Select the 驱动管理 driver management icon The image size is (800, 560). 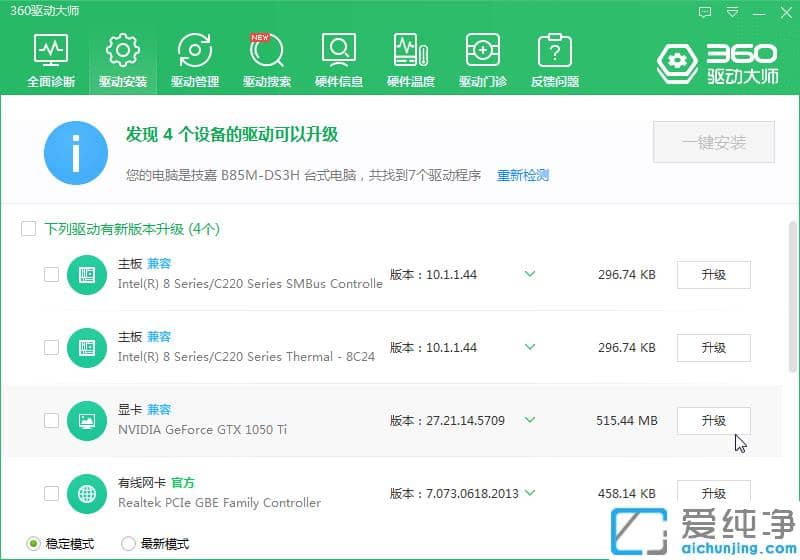(194, 60)
